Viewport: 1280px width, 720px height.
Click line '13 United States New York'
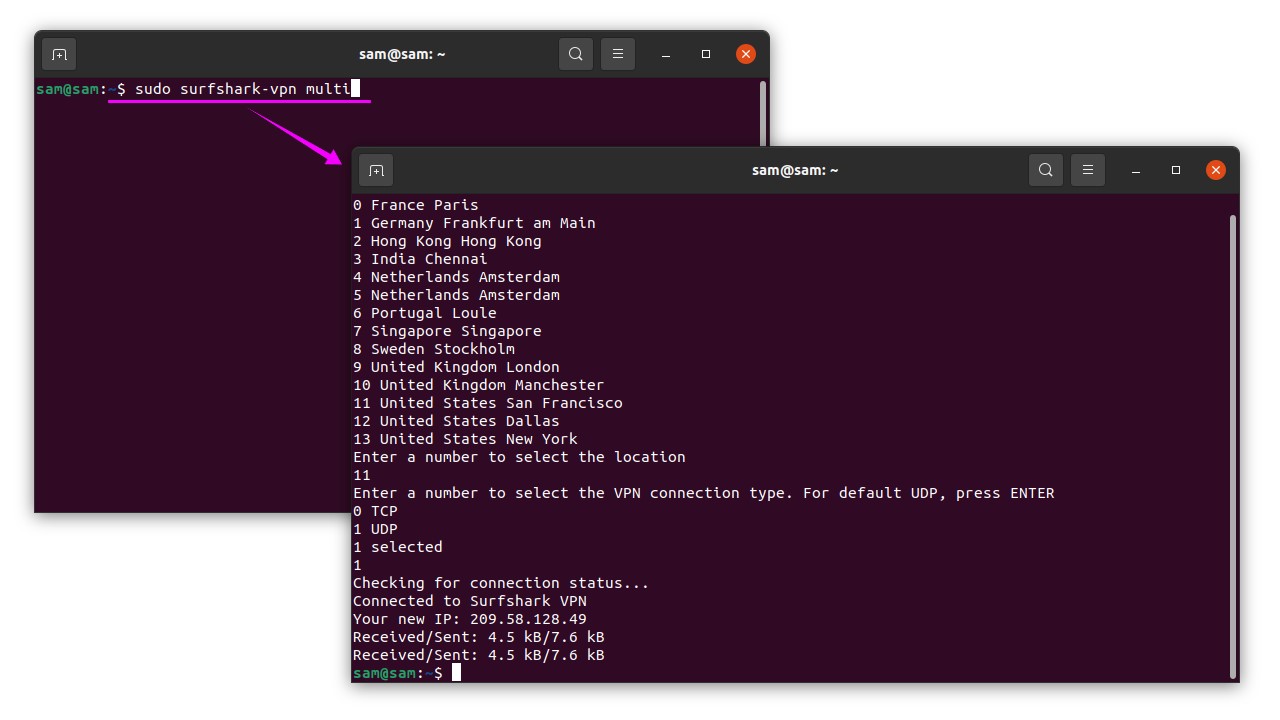click(465, 439)
